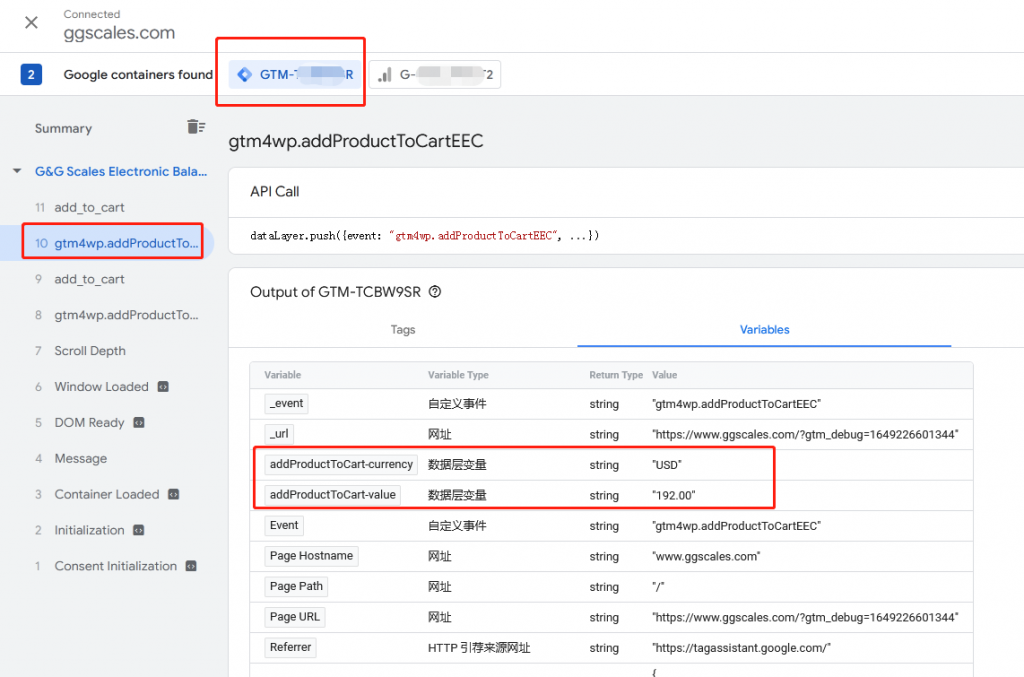Image resolution: width=1024 pixels, height=677 pixels.
Task: Select the G- analytics container chip
Action: (x=435, y=74)
